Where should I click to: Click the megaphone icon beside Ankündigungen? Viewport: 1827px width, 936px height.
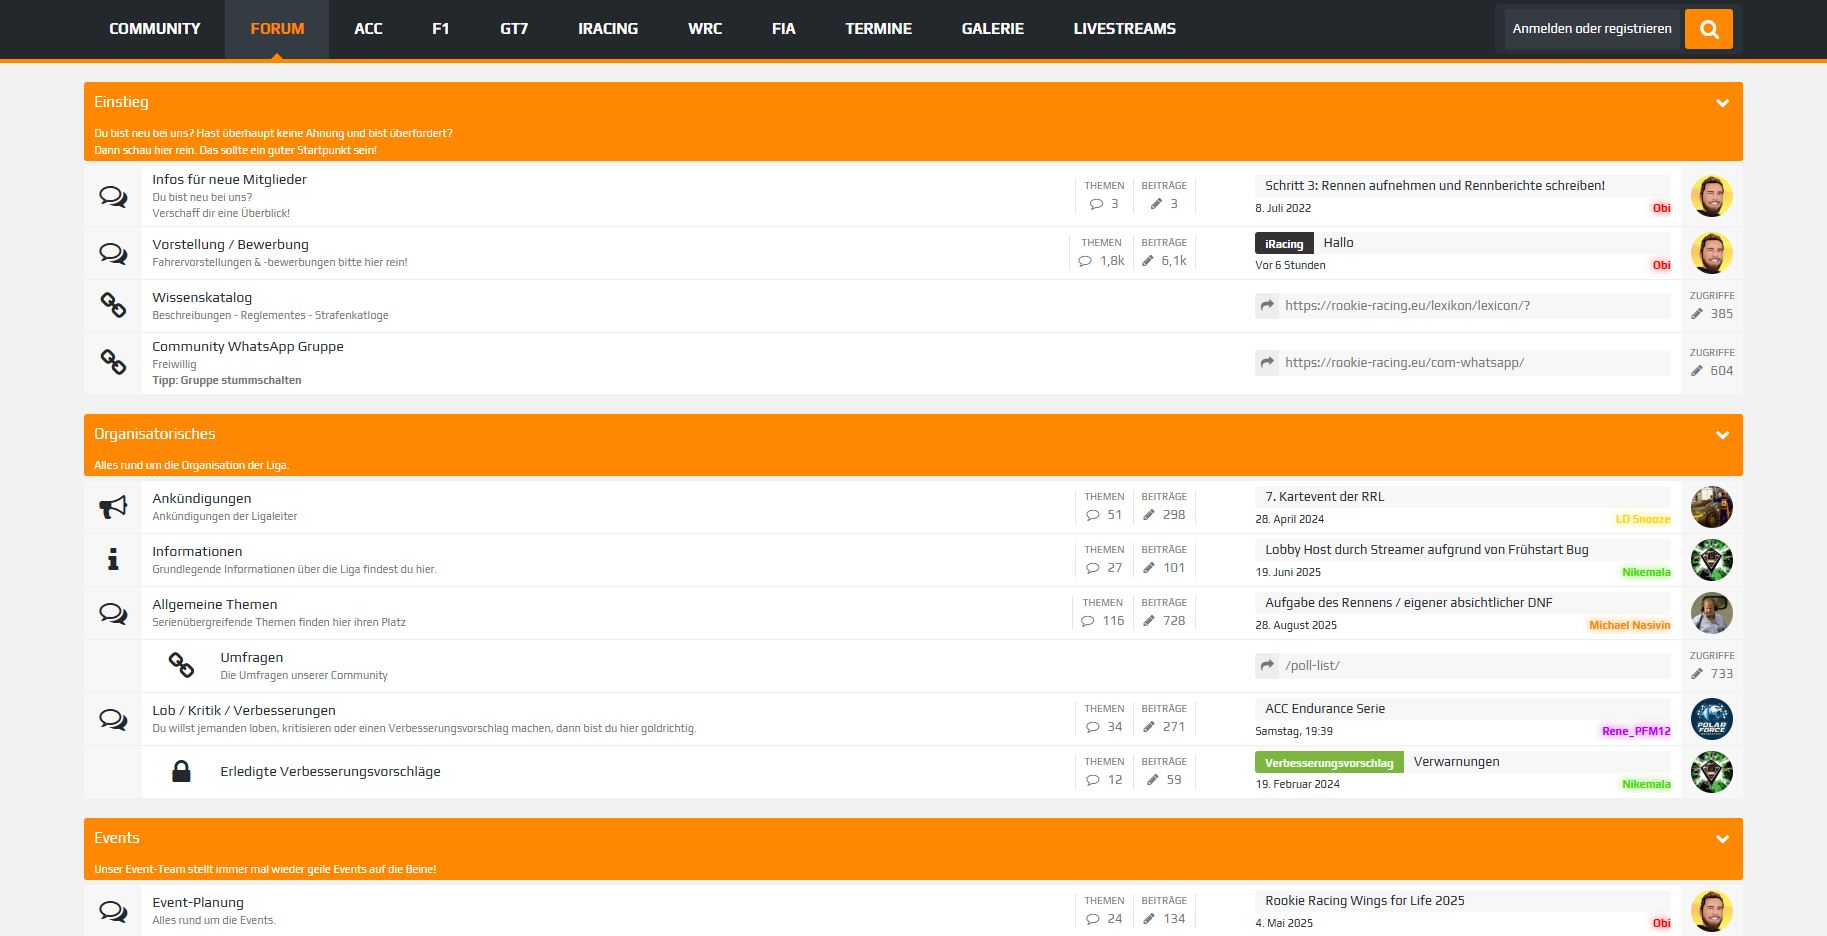113,507
